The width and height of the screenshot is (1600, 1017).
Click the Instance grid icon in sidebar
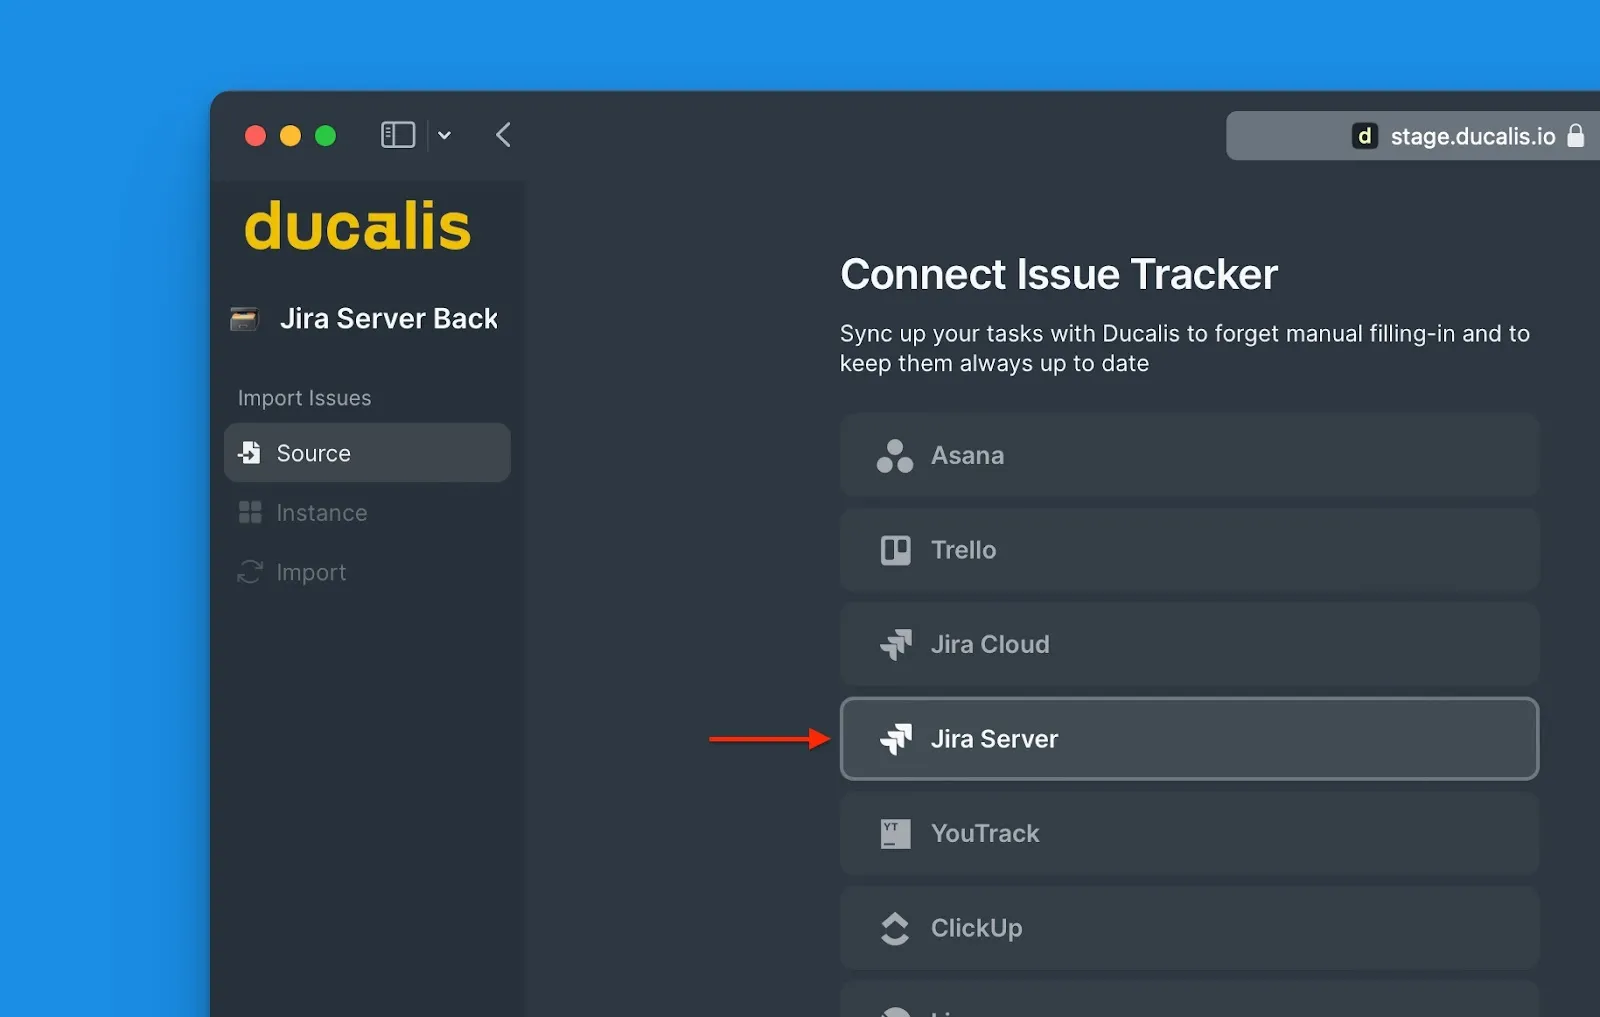click(249, 512)
